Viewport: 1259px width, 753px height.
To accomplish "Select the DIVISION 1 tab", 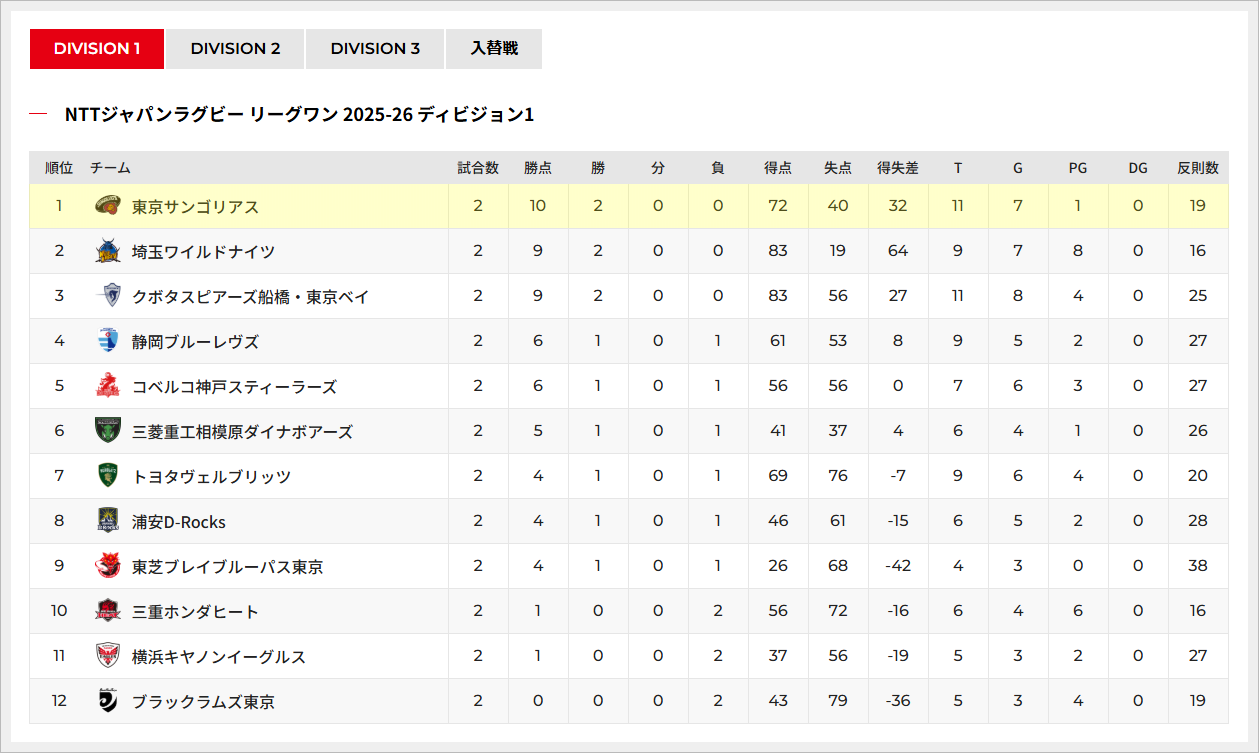I will click(97, 49).
